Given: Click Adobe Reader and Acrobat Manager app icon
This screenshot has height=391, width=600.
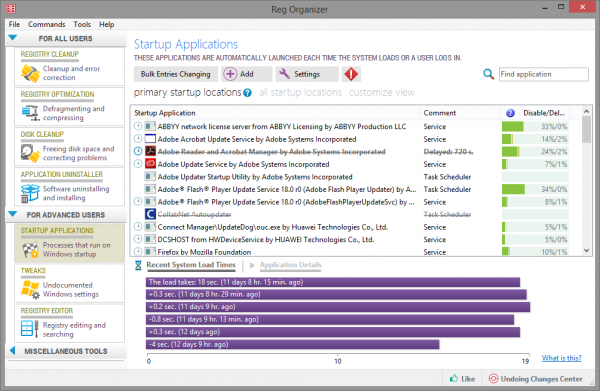Looking at the screenshot, I should pos(150,151).
